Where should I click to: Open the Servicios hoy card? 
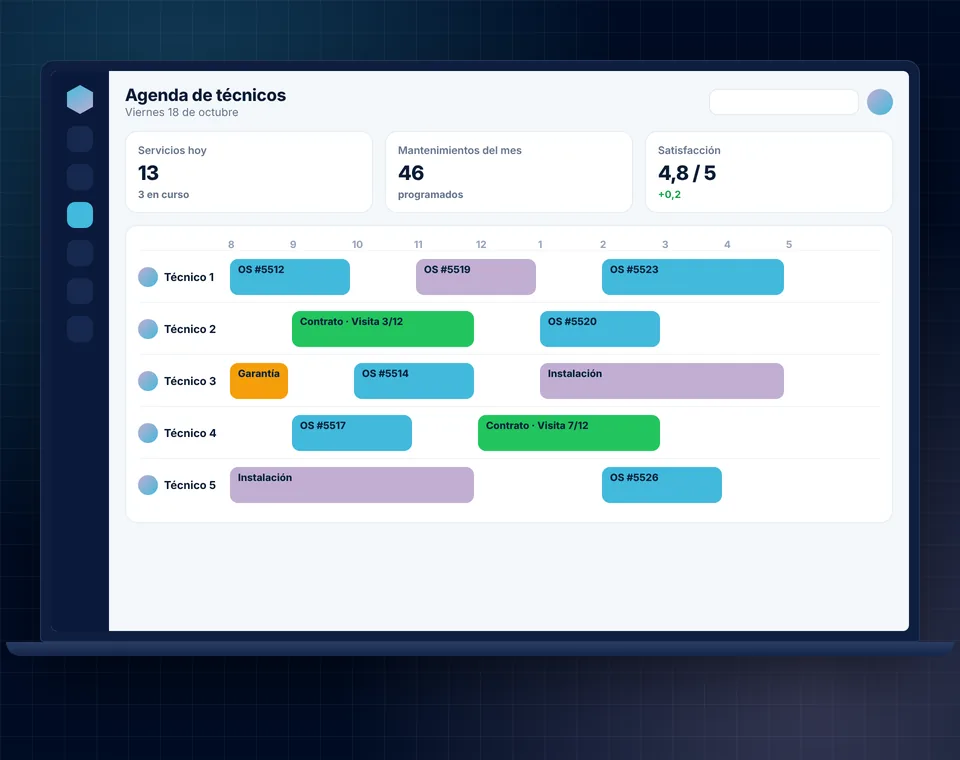249,172
